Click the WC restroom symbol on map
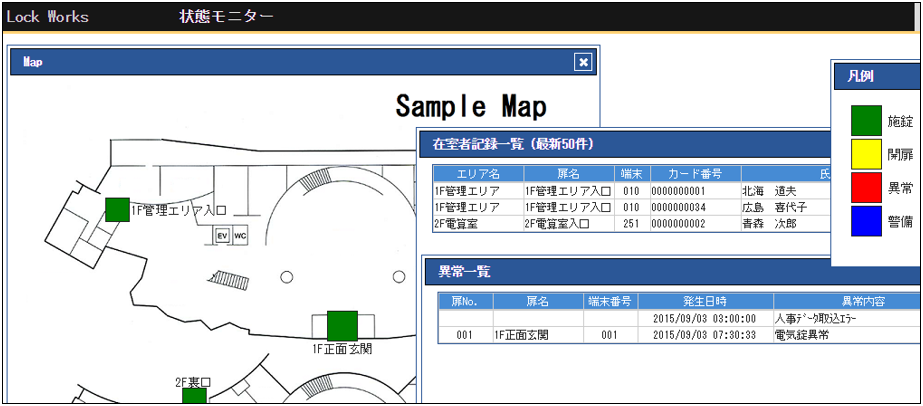The width and height of the screenshot is (923, 406). [x=240, y=236]
